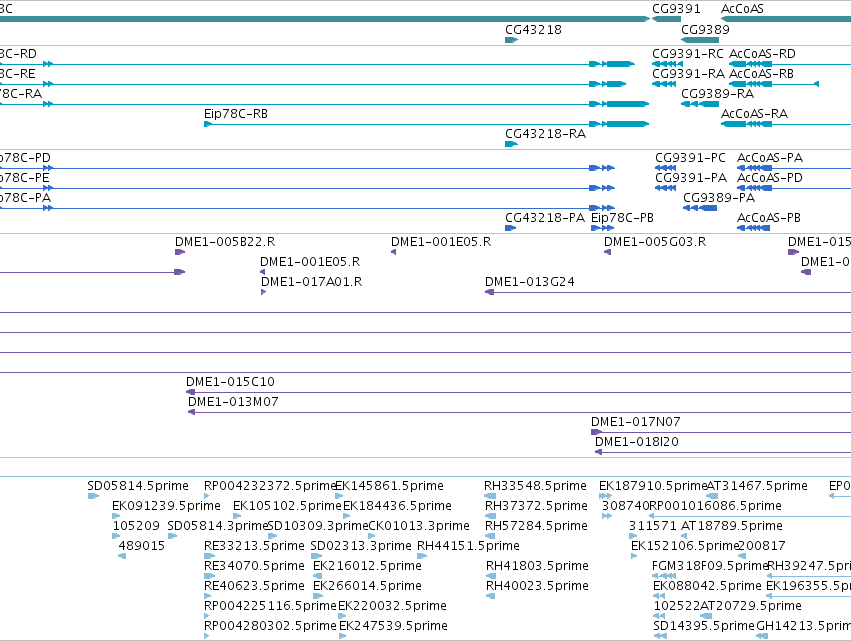Click the AT18789.5prime EST label

click(732, 526)
